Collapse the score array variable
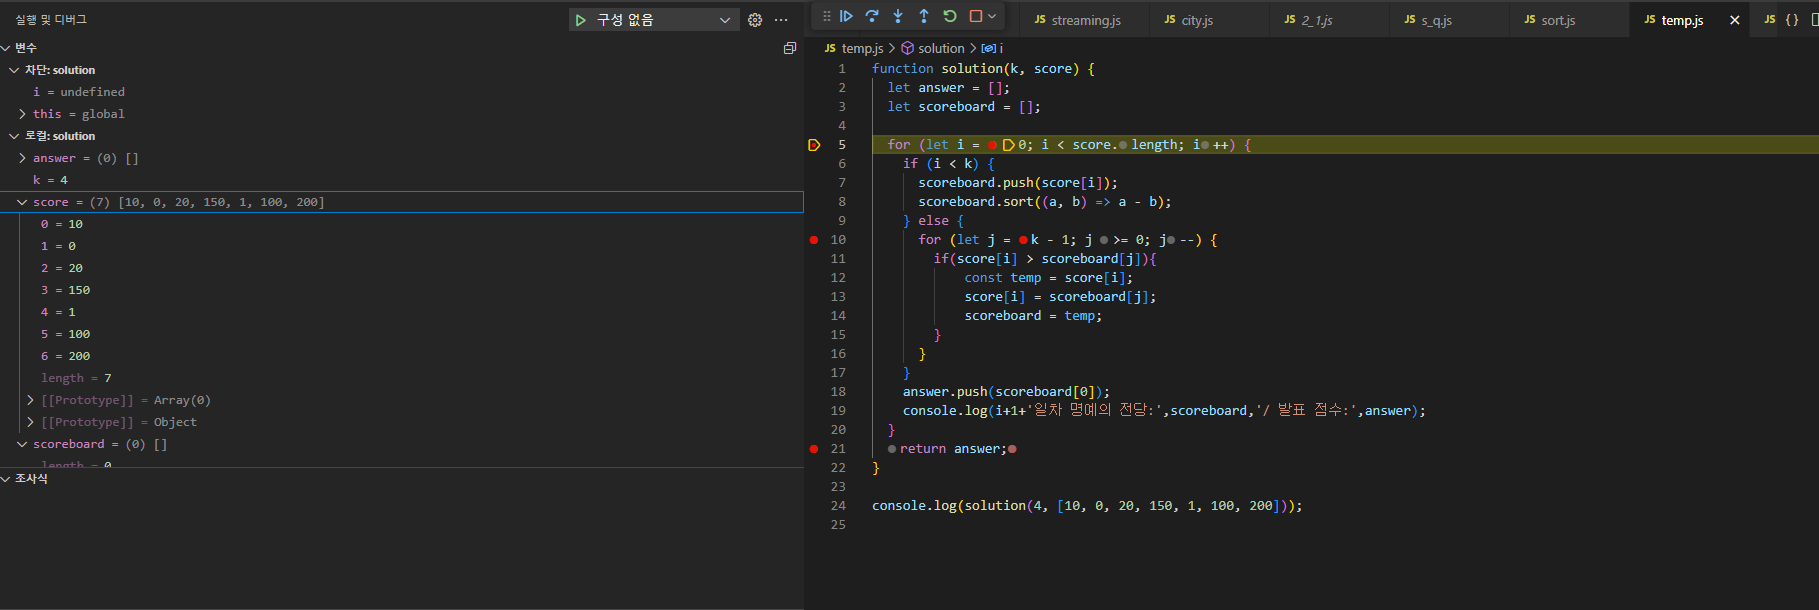The image size is (1819, 610). point(22,202)
